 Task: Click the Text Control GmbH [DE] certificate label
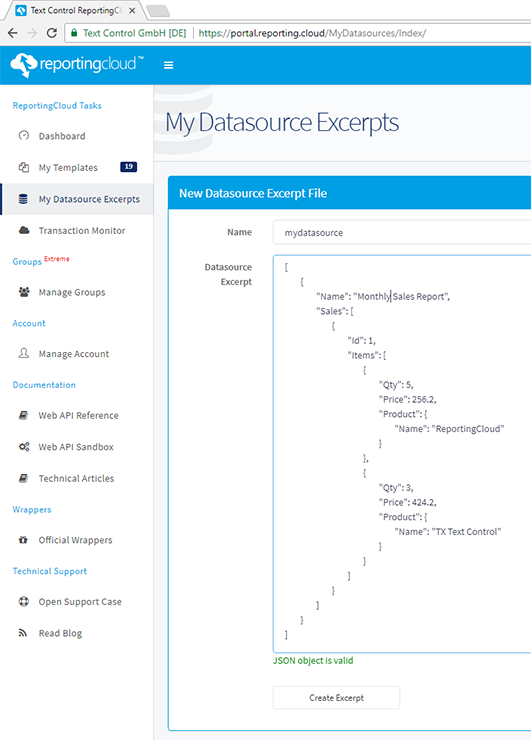135,33
